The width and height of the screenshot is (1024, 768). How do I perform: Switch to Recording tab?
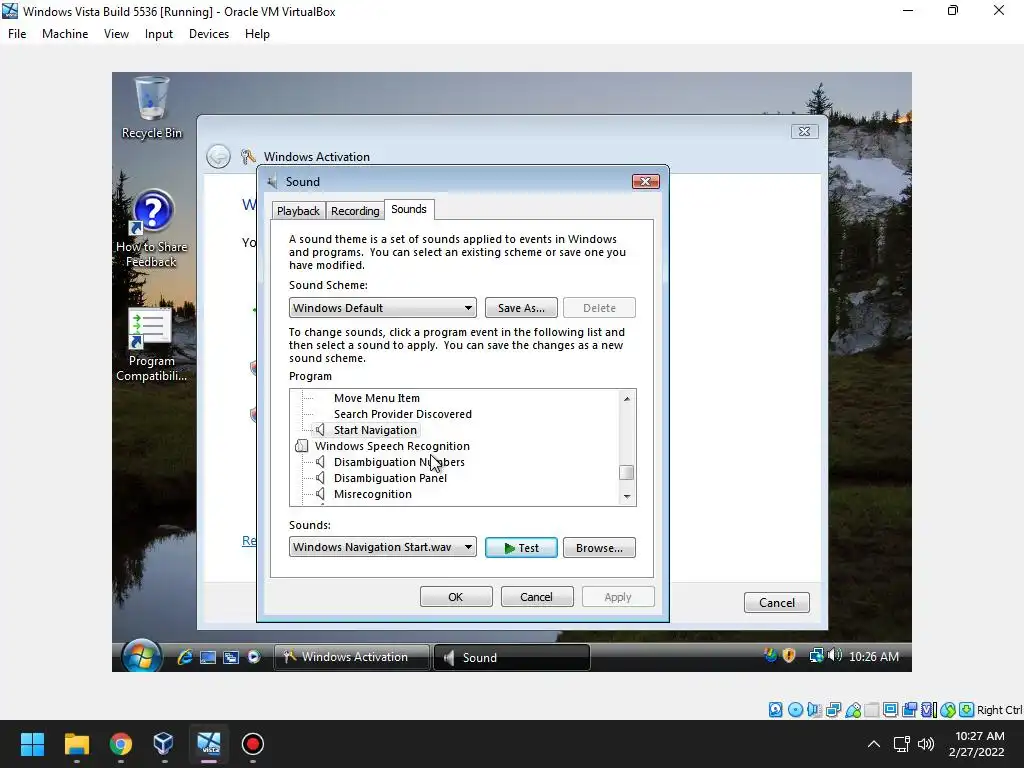355,211
